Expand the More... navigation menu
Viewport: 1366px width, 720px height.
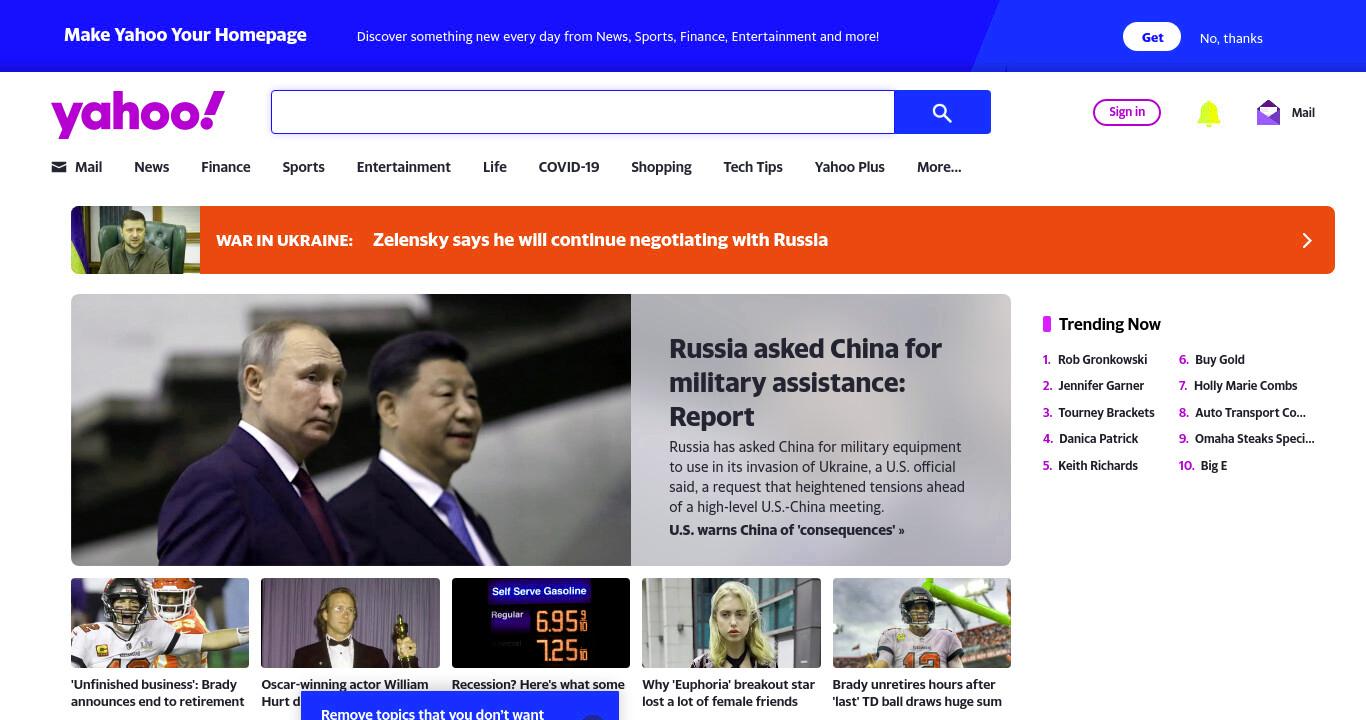click(939, 167)
